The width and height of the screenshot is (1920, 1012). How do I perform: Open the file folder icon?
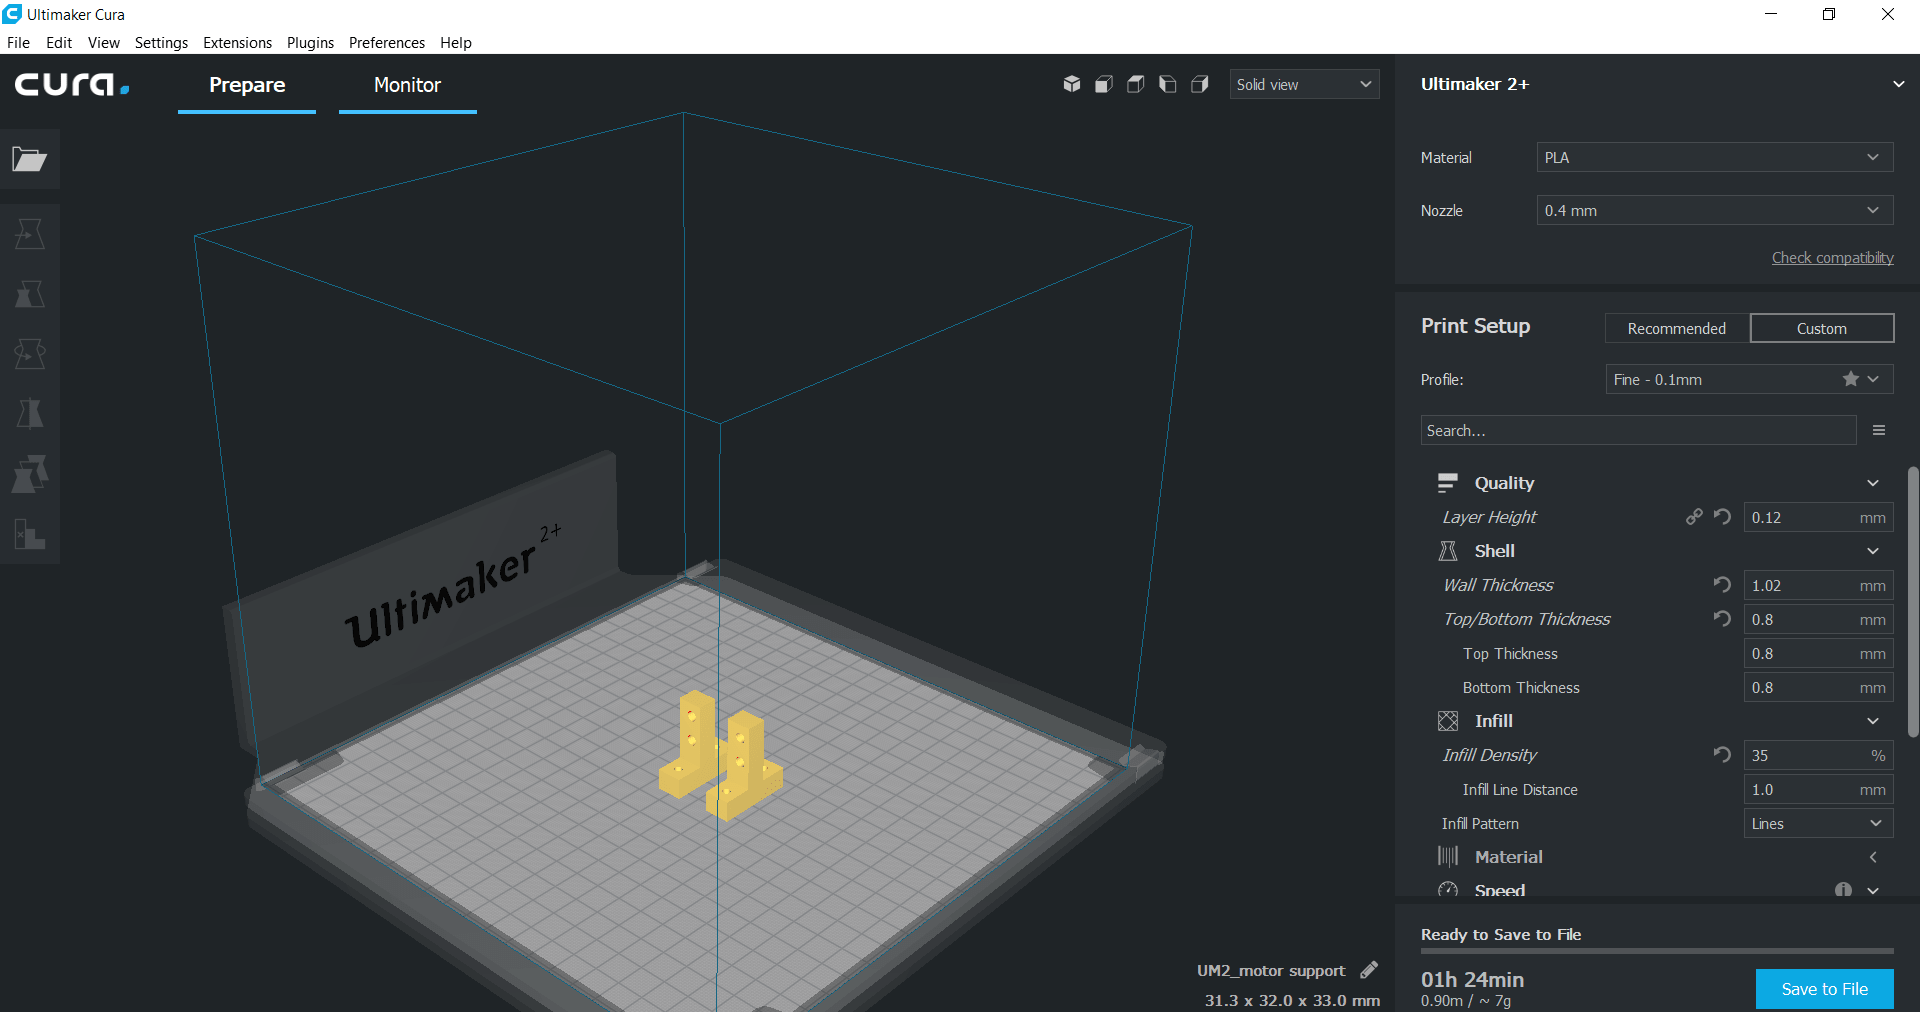pyautogui.click(x=29, y=159)
